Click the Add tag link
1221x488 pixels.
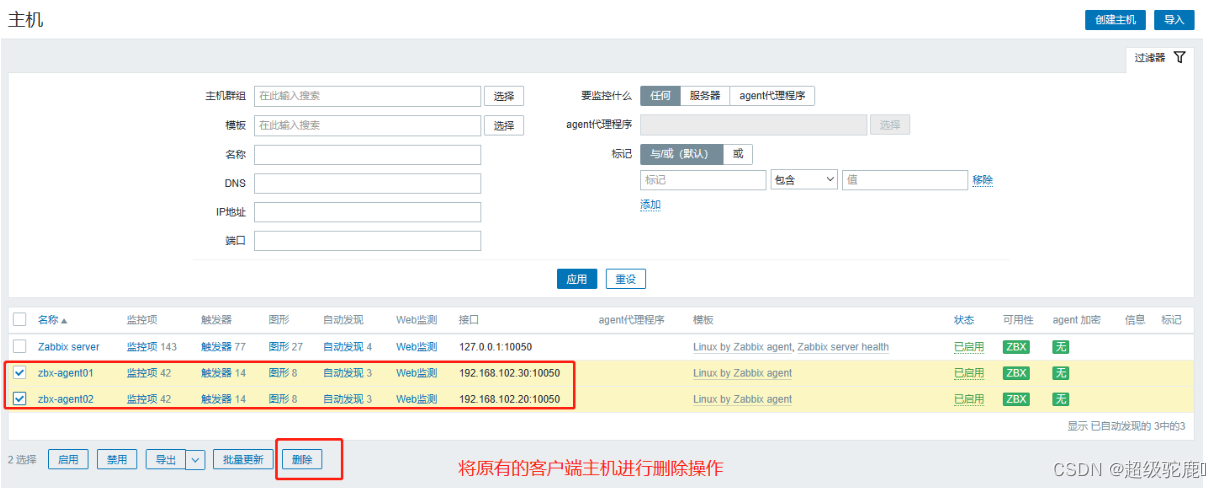[650, 205]
